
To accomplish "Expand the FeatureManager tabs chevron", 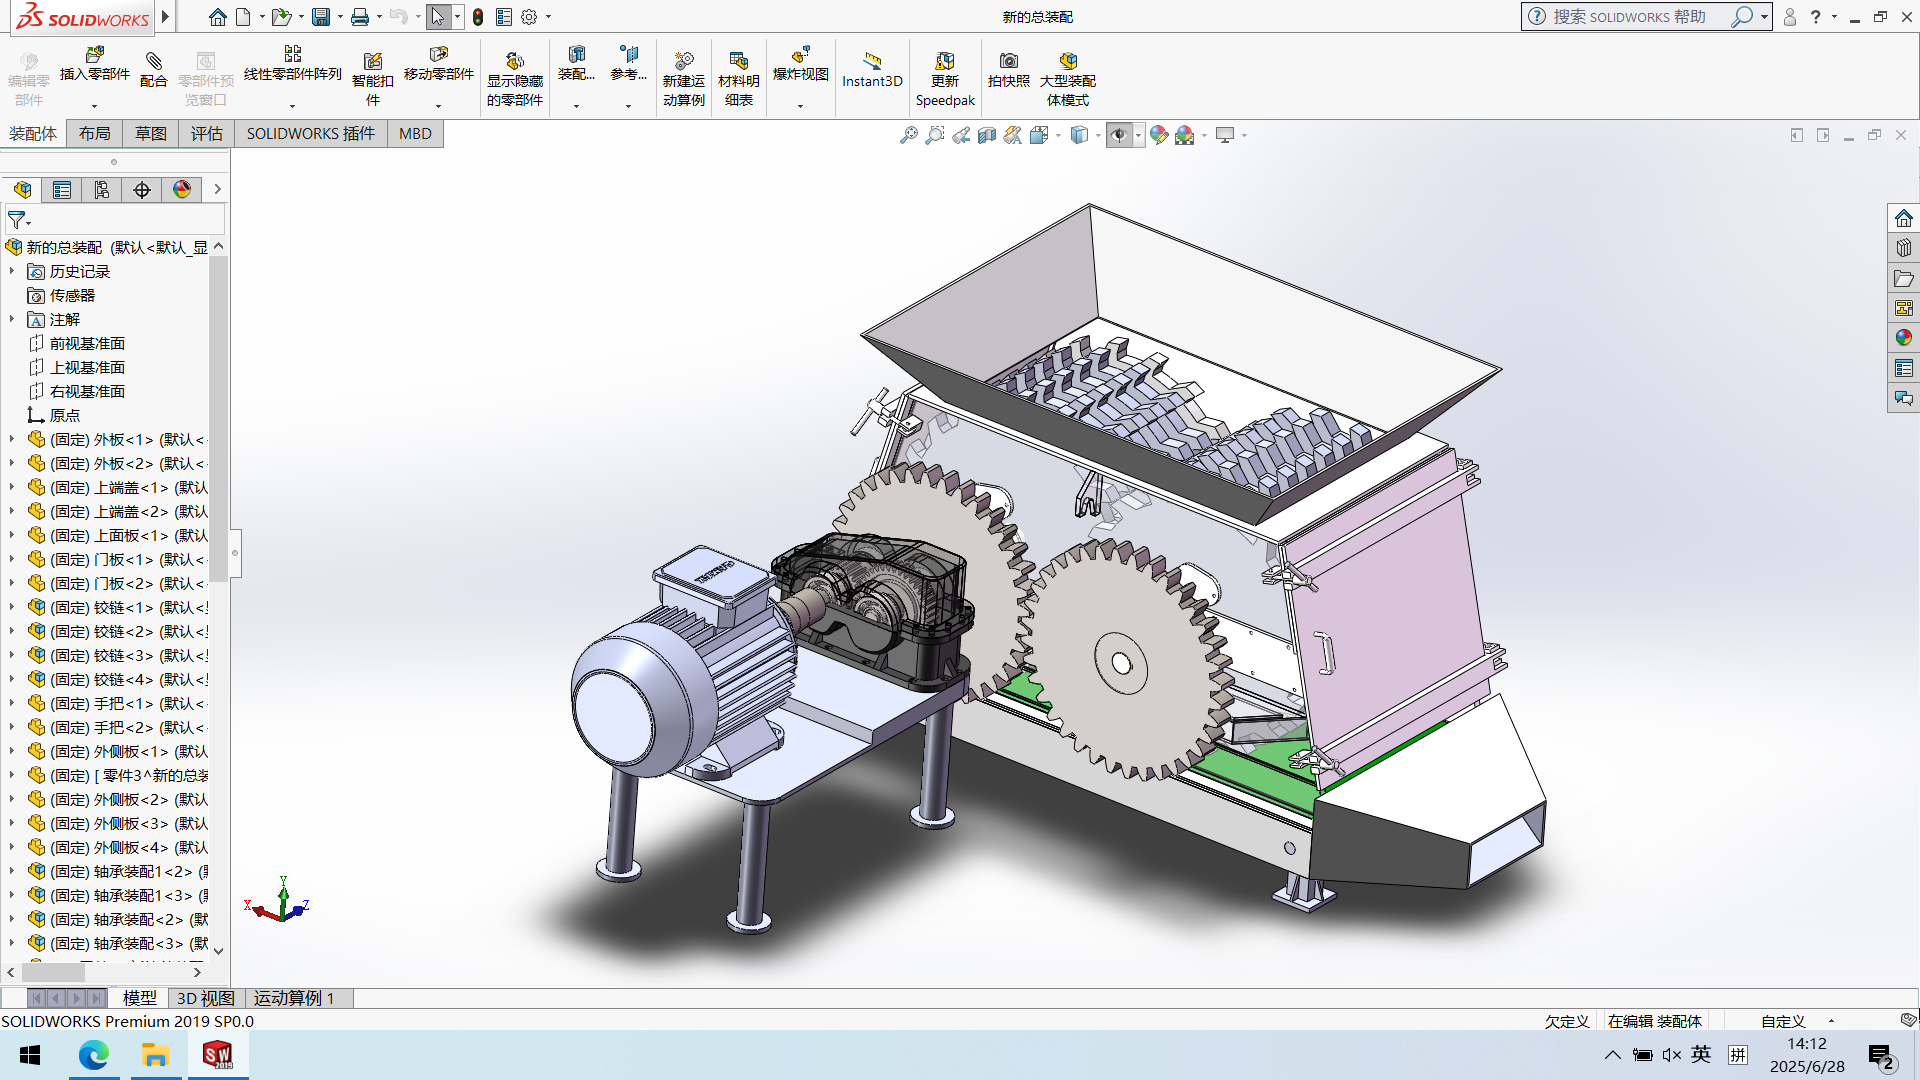I will pyautogui.click(x=217, y=190).
